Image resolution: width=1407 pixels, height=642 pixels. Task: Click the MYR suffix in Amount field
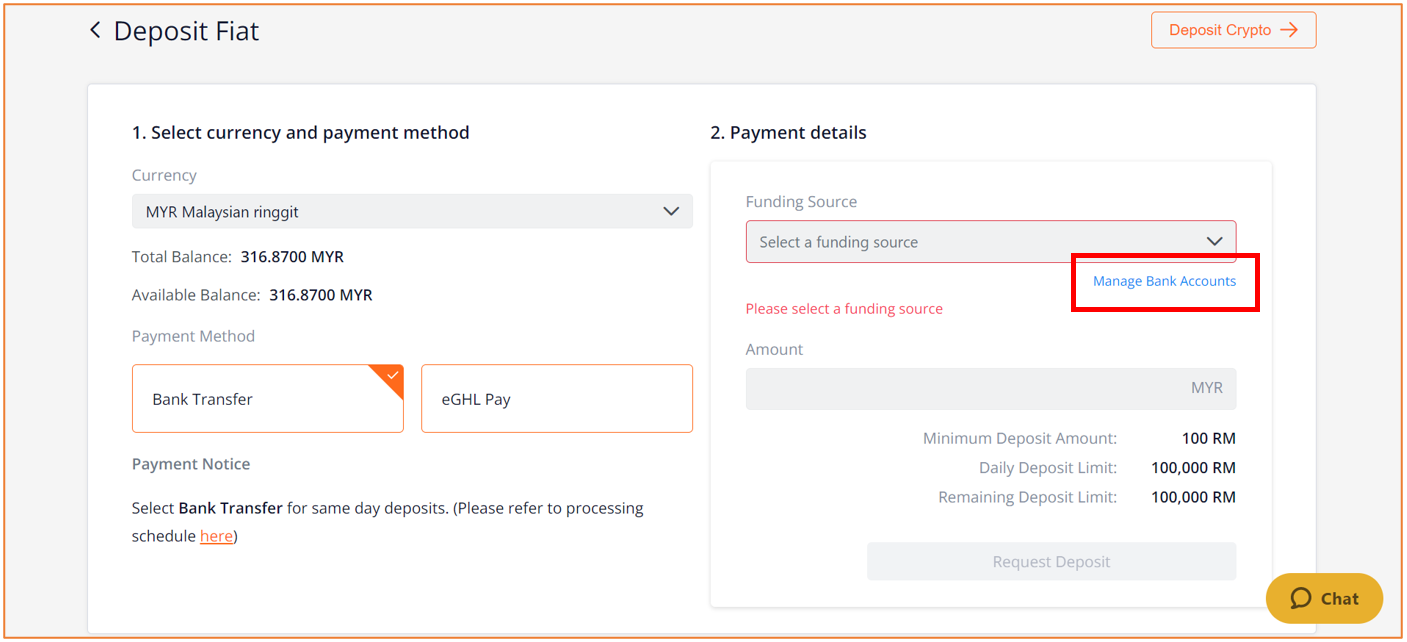coord(1207,388)
